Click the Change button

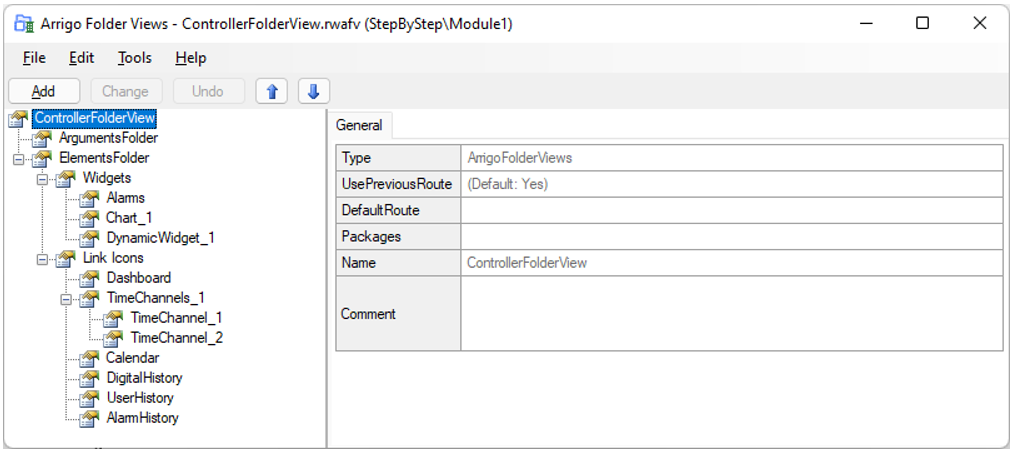(x=125, y=91)
